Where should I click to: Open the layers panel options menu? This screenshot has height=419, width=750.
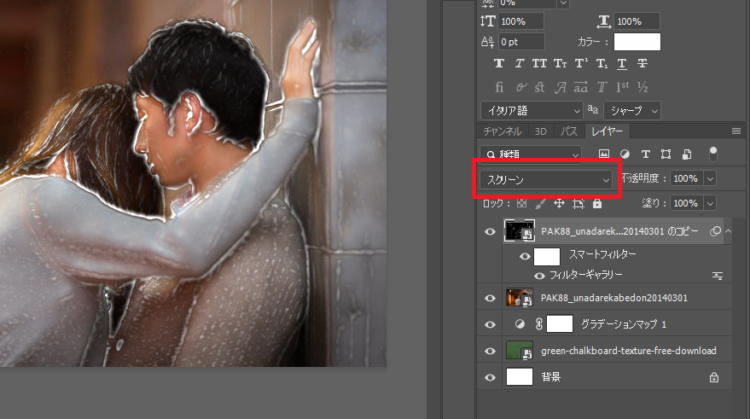pos(736,131)
